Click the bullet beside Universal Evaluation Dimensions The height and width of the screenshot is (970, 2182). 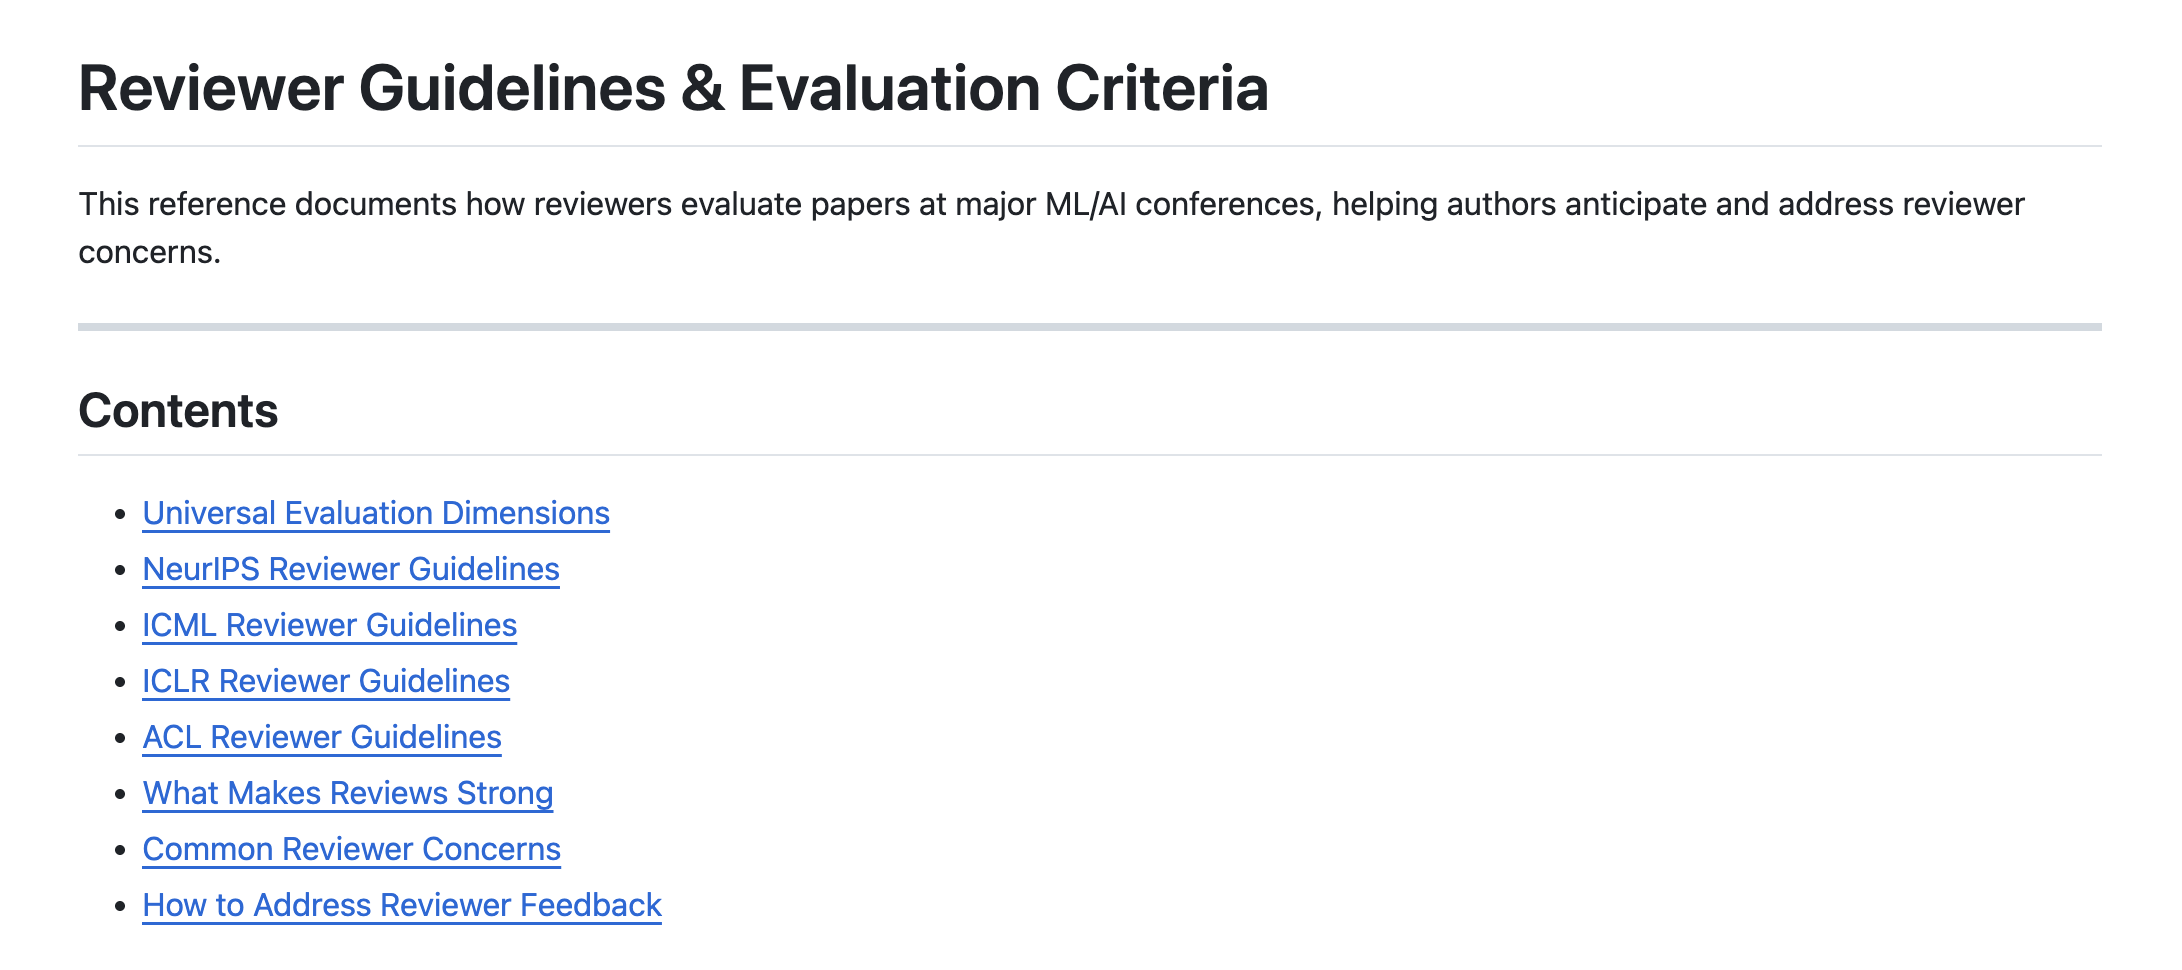click(x=121, y=515)
